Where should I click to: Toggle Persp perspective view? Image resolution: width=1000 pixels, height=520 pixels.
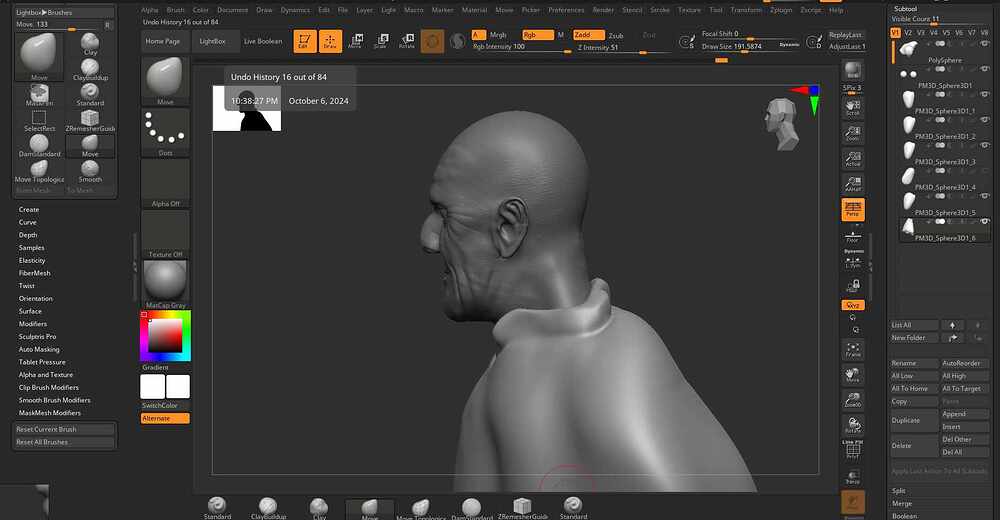tap(853, 209)
